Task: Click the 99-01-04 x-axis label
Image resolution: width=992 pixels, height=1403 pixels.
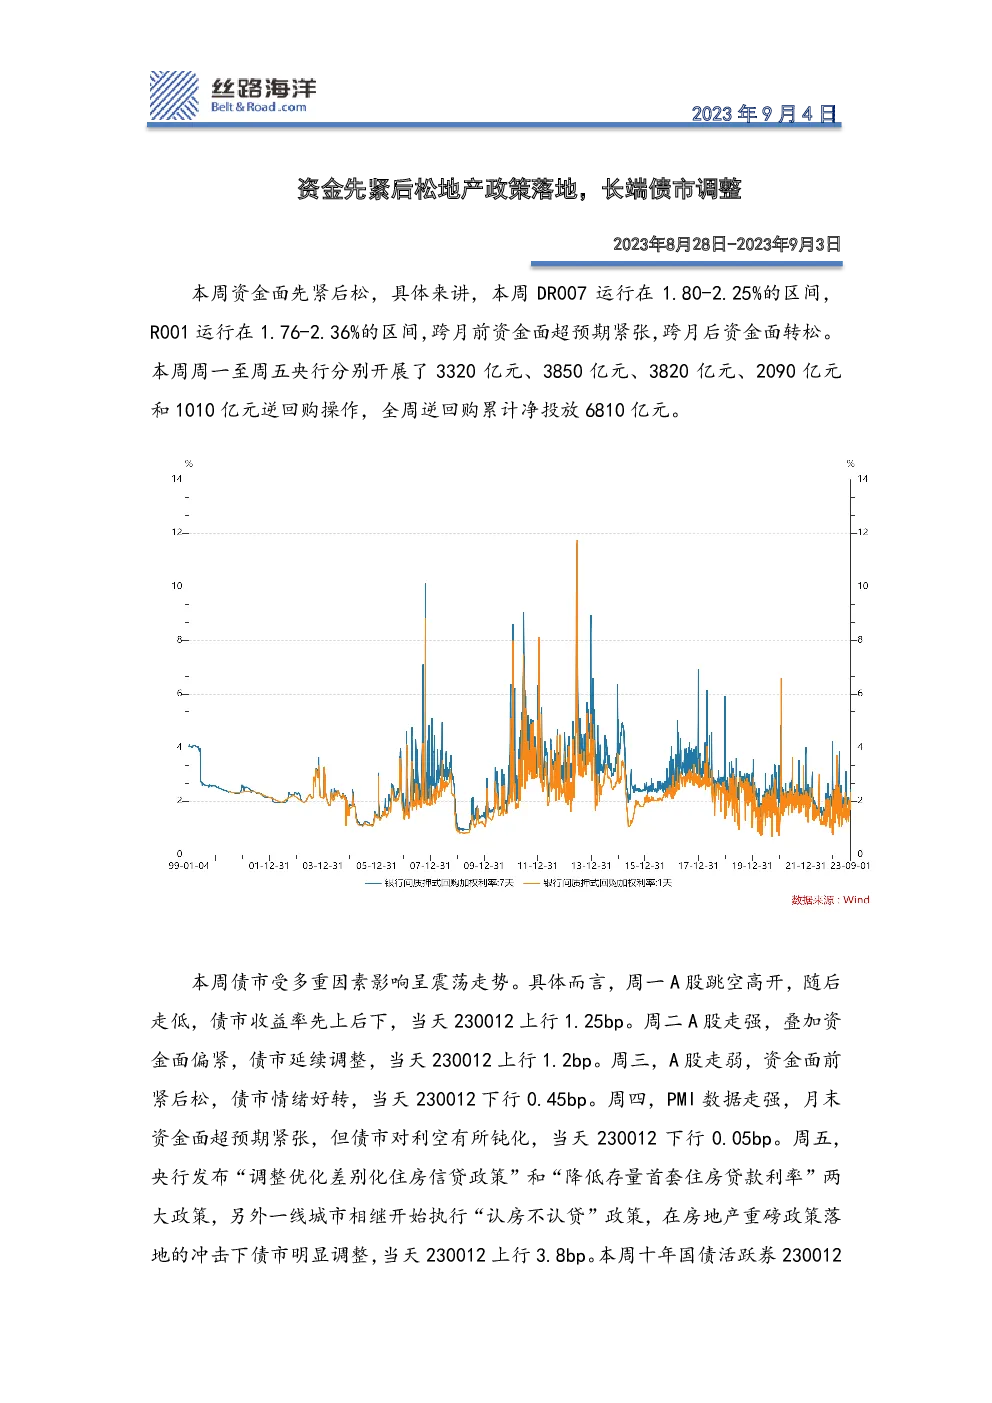Action: pyautogui.click(x=188, y=865)
